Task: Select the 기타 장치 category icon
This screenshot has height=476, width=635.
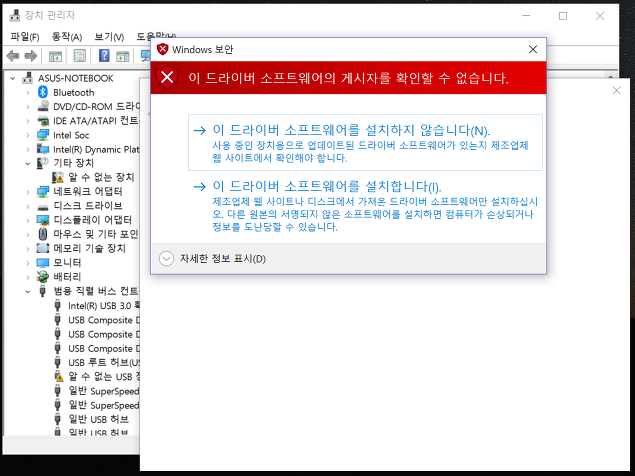Action: tap(43, 163)
